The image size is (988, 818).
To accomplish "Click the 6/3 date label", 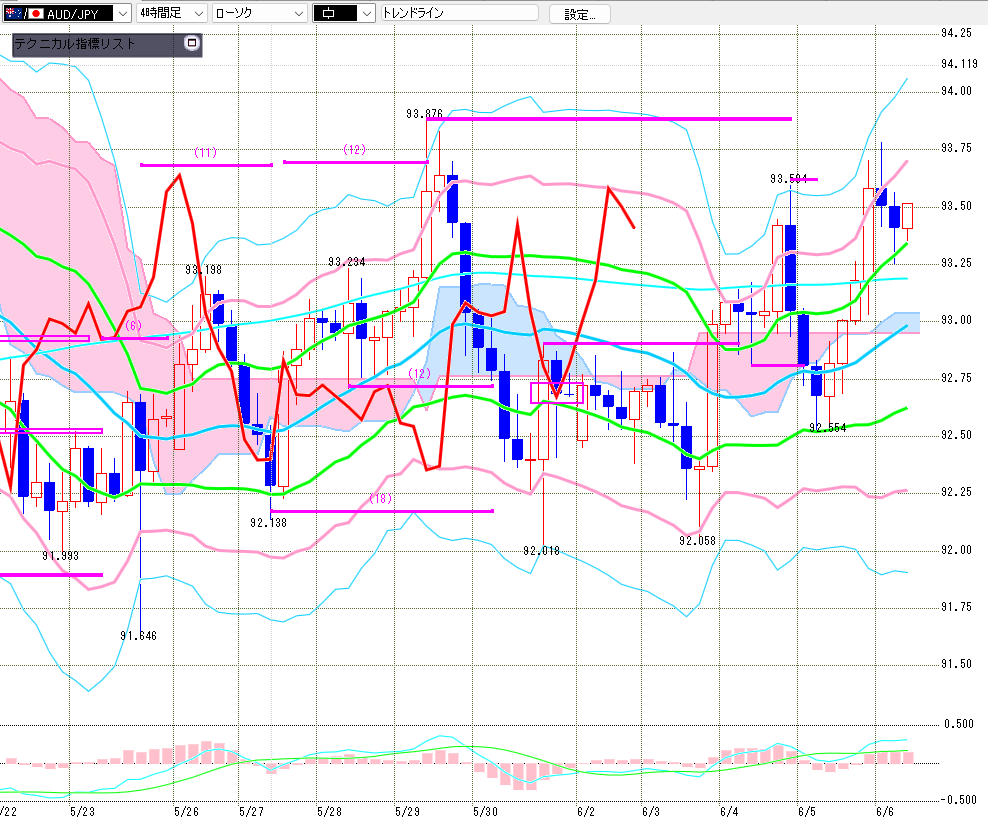I will [651, 812].
